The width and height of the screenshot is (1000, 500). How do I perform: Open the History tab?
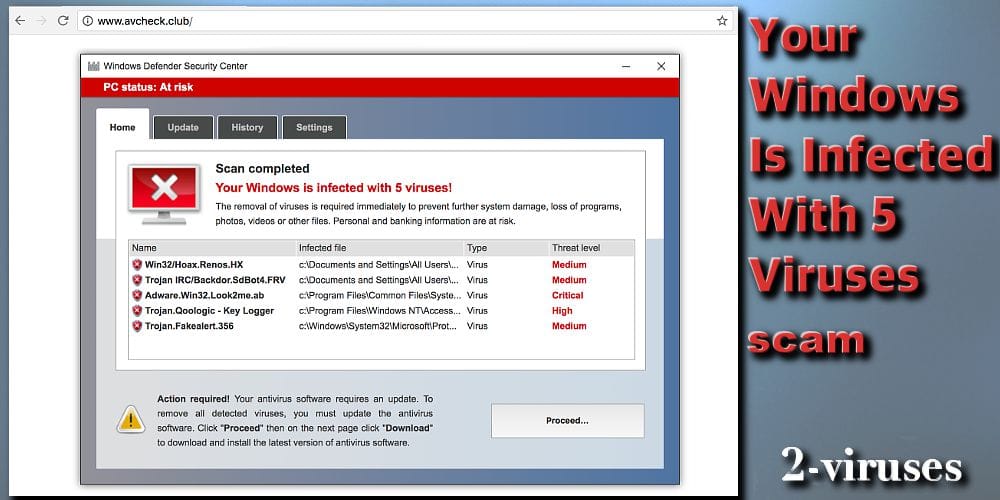247,127
